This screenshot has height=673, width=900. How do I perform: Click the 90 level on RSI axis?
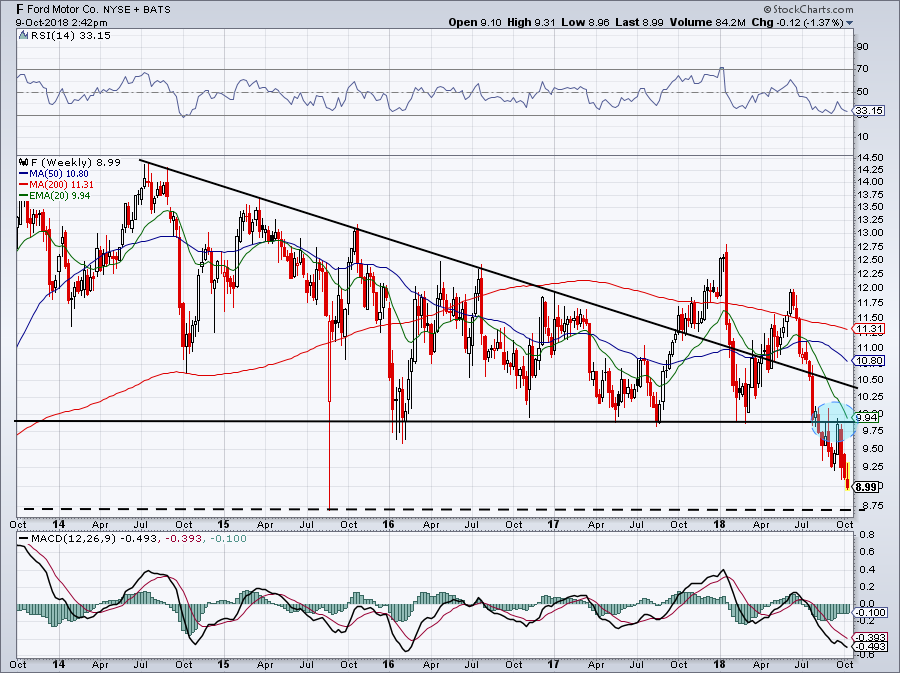click(x=862, y=46)
